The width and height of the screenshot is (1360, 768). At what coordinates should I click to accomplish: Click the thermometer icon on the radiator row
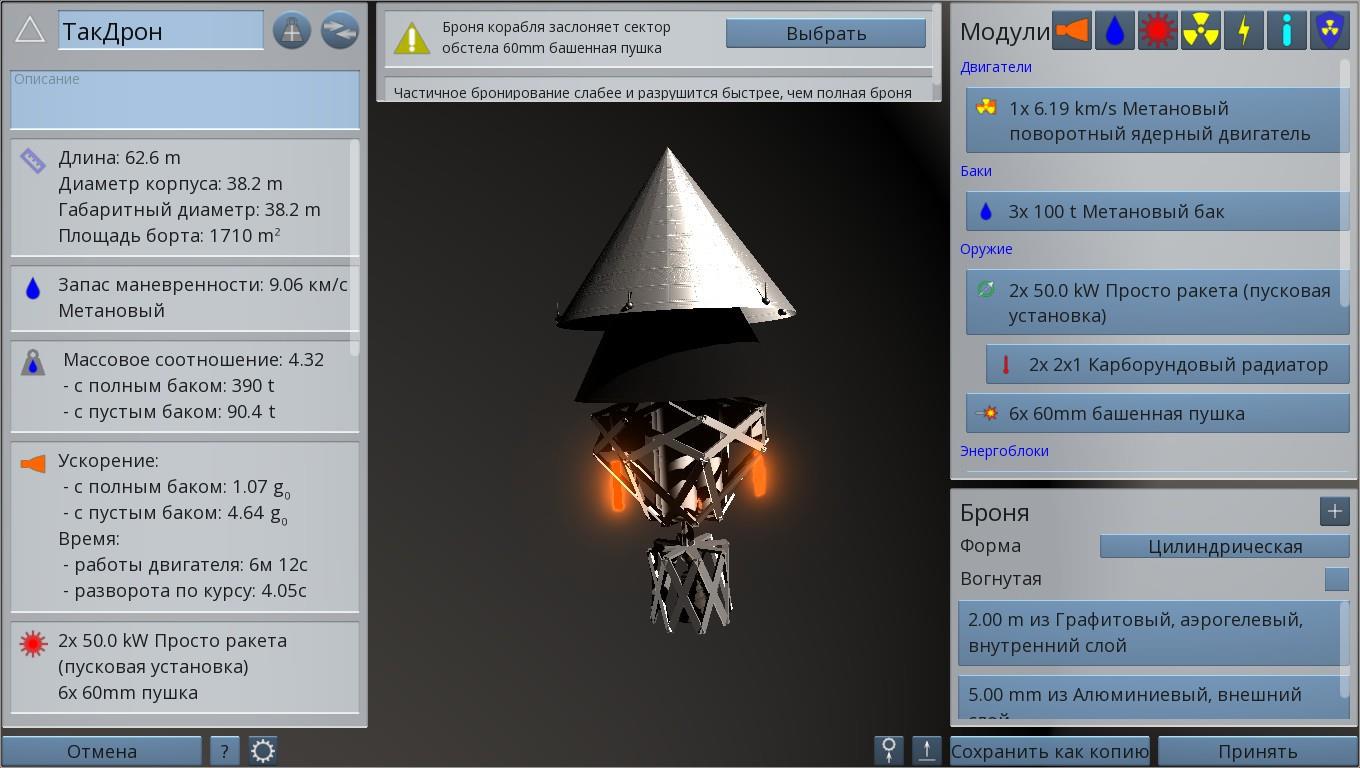coord(1007,365)
